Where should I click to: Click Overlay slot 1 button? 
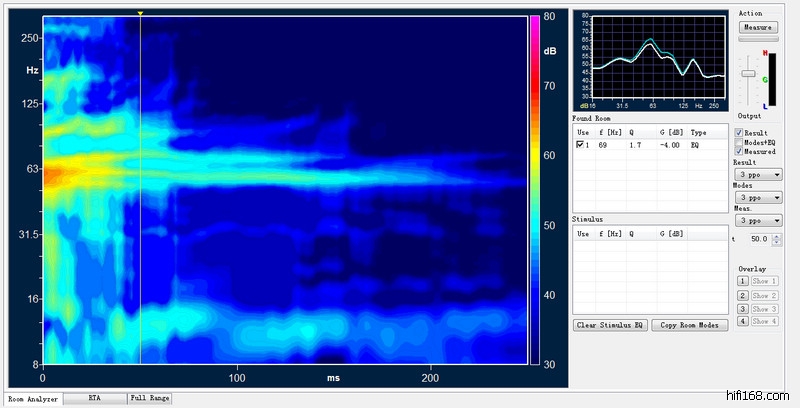743,281
